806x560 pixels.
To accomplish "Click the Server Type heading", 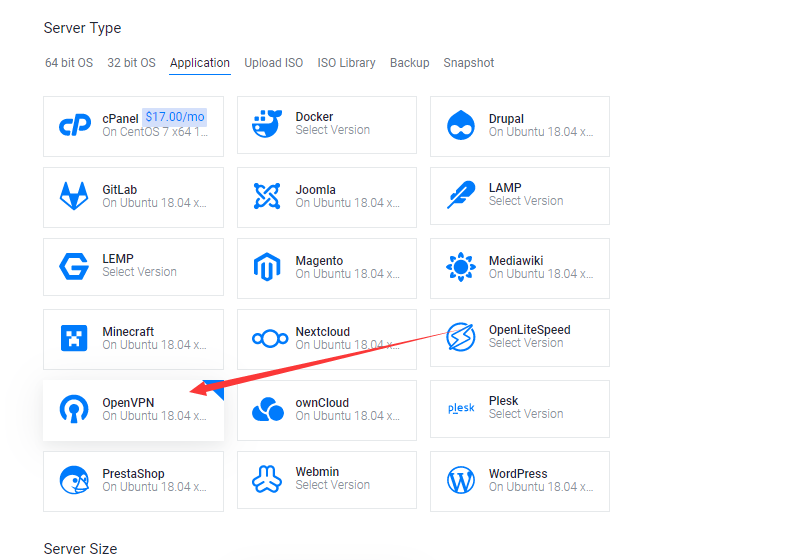I will pyautogui.click(x=82, y=28).
